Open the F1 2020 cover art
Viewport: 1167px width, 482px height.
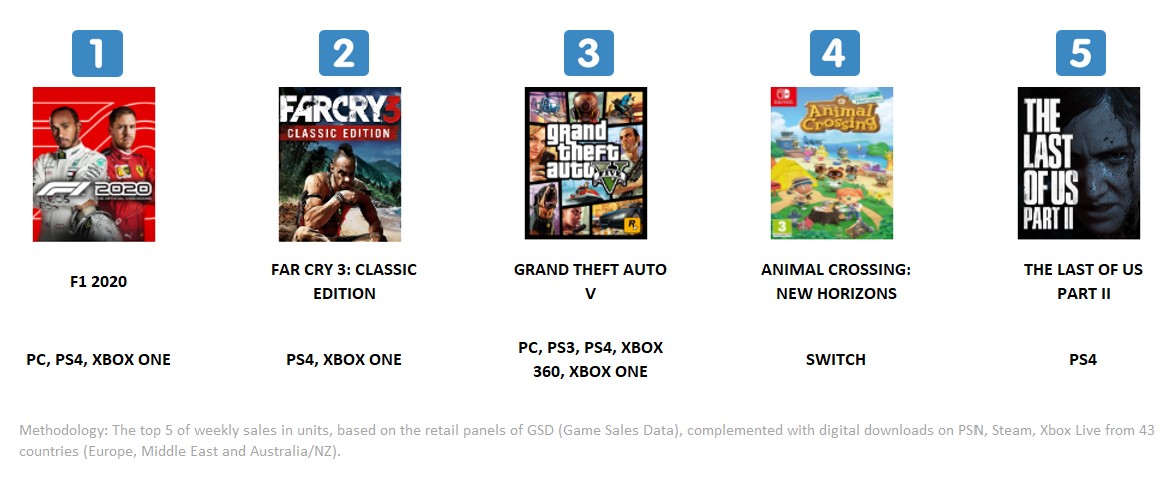94,164
